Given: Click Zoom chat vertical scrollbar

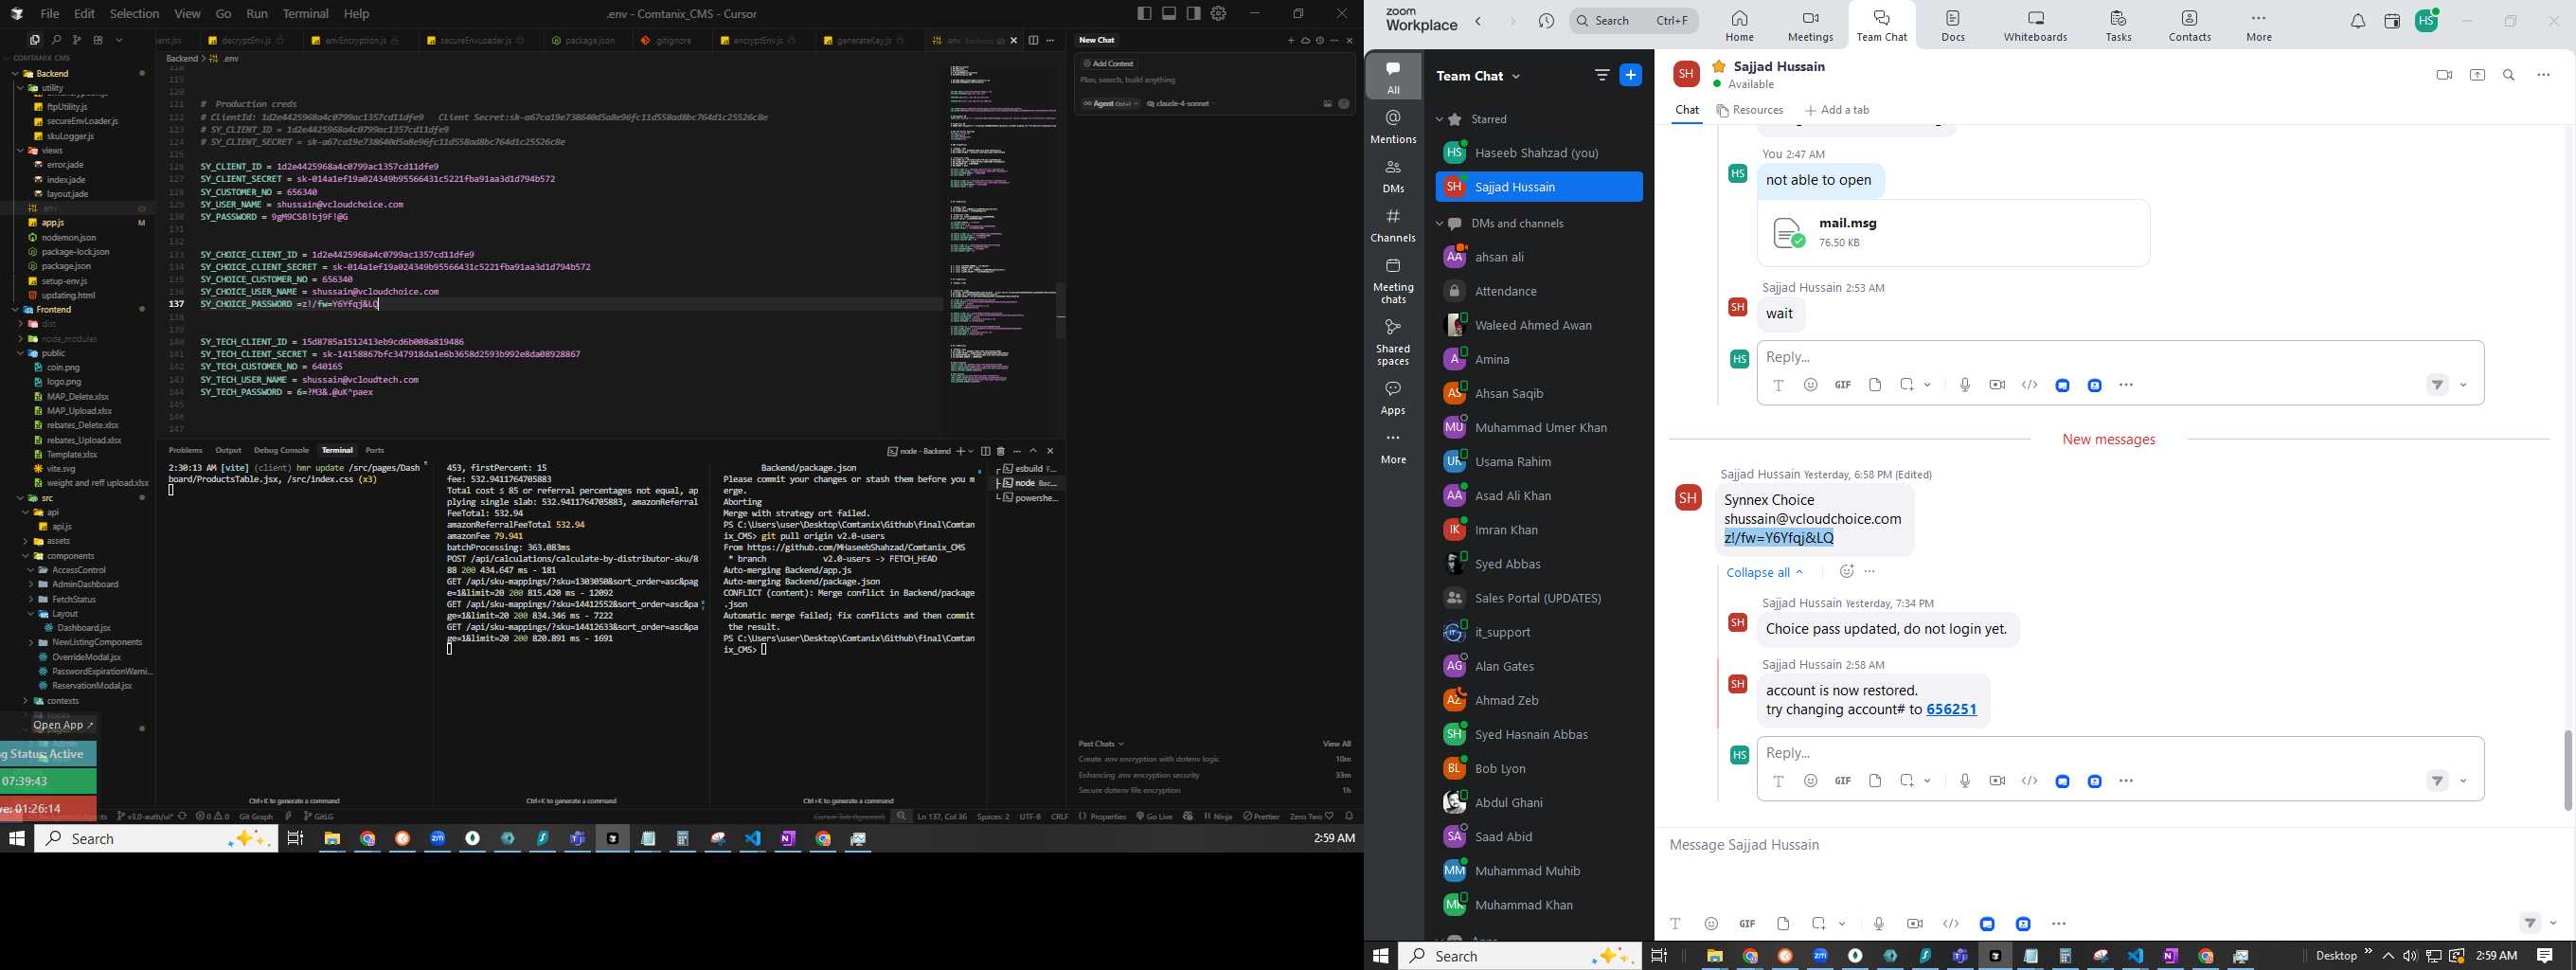Looking at the screenshot, I should pyautogui.click(x=2567, y=770).
